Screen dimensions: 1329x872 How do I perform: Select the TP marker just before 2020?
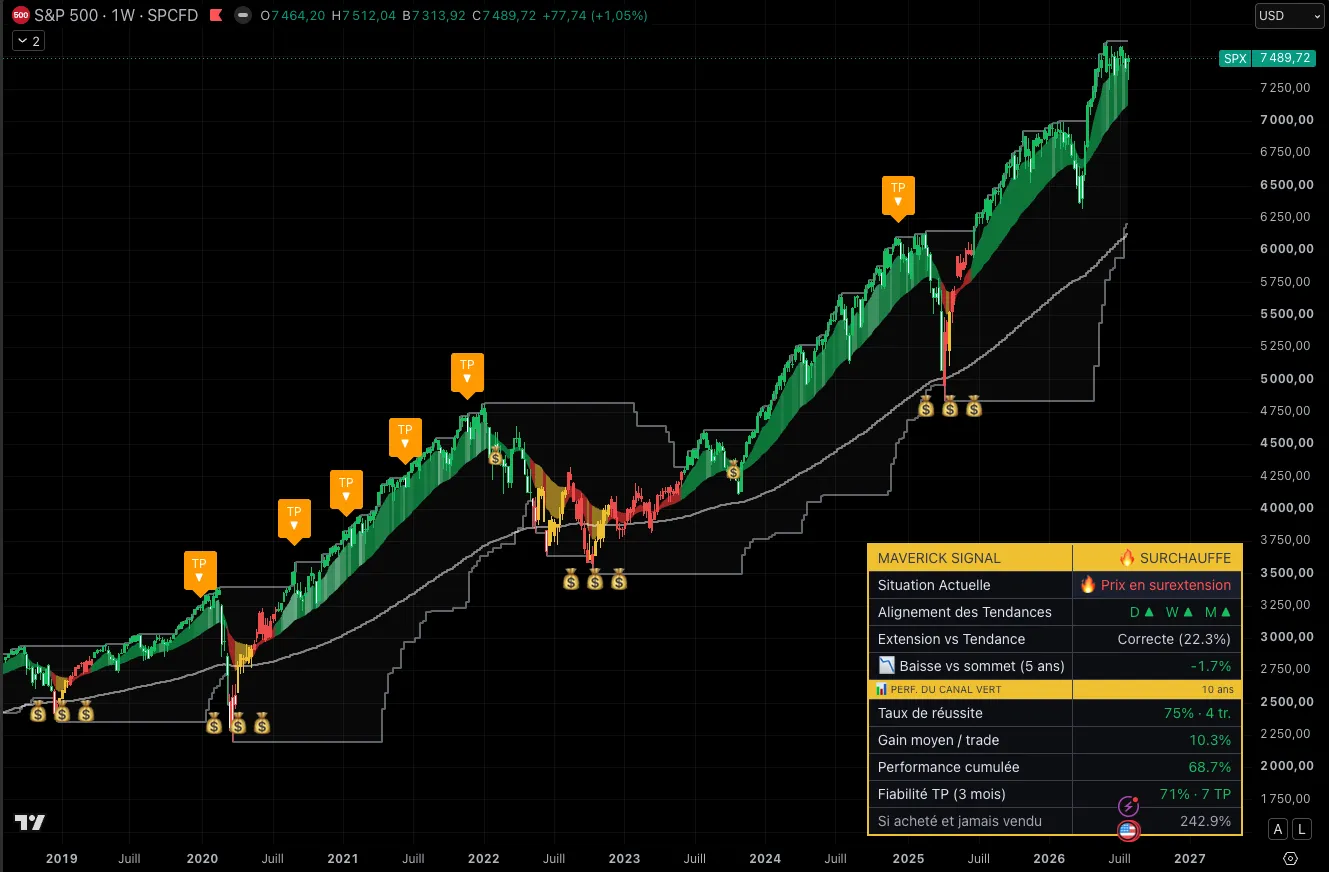[199, 574]
